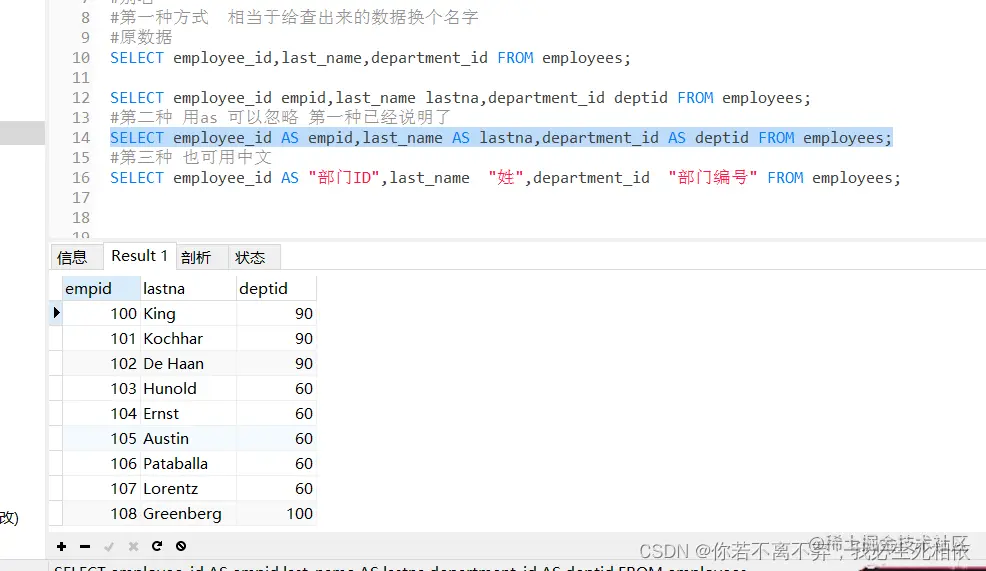The height and width of the screenshot is (571, 986).
Task: Click comment text on line 8
Action: [x=294, y=18]
